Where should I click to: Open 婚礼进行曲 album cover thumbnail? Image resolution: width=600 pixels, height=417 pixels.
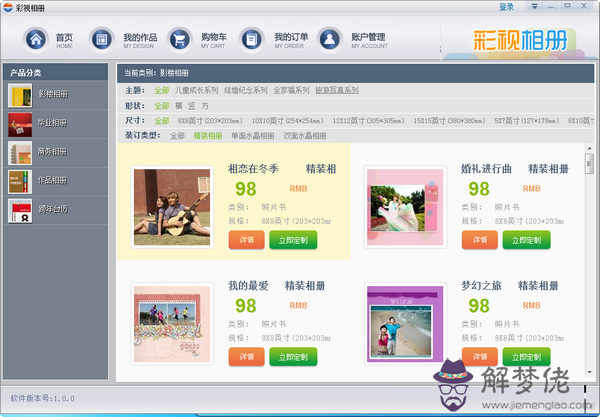tap(405, 207)
